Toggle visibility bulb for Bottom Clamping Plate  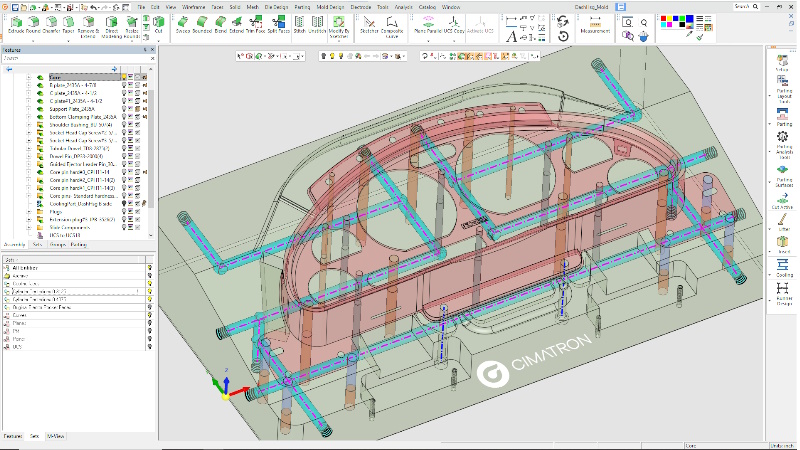124,117
